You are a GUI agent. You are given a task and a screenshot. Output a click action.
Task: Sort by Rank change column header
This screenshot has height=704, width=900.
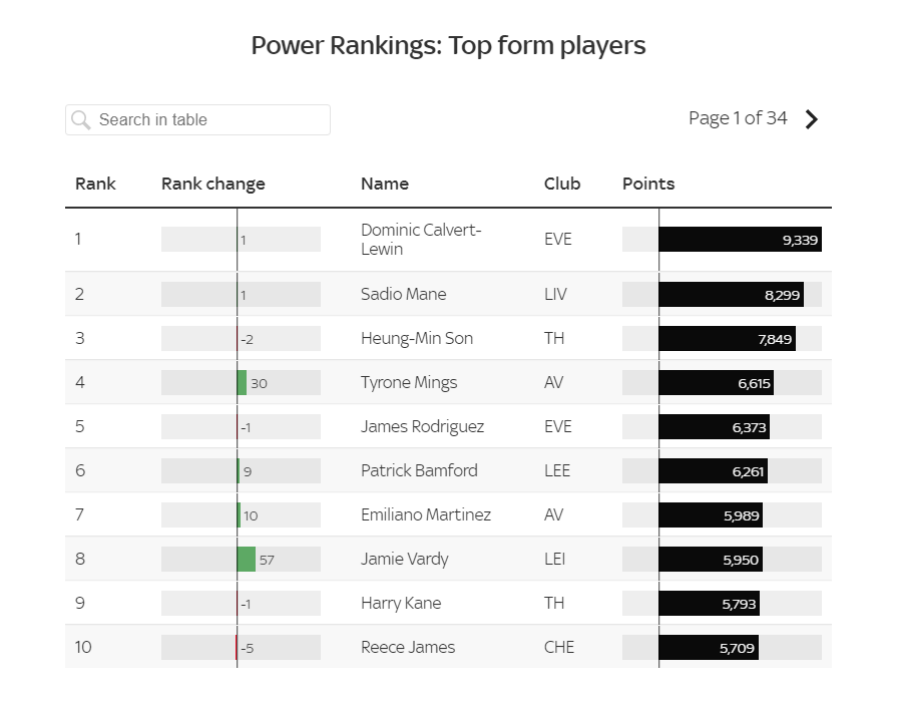click(213, 184)
